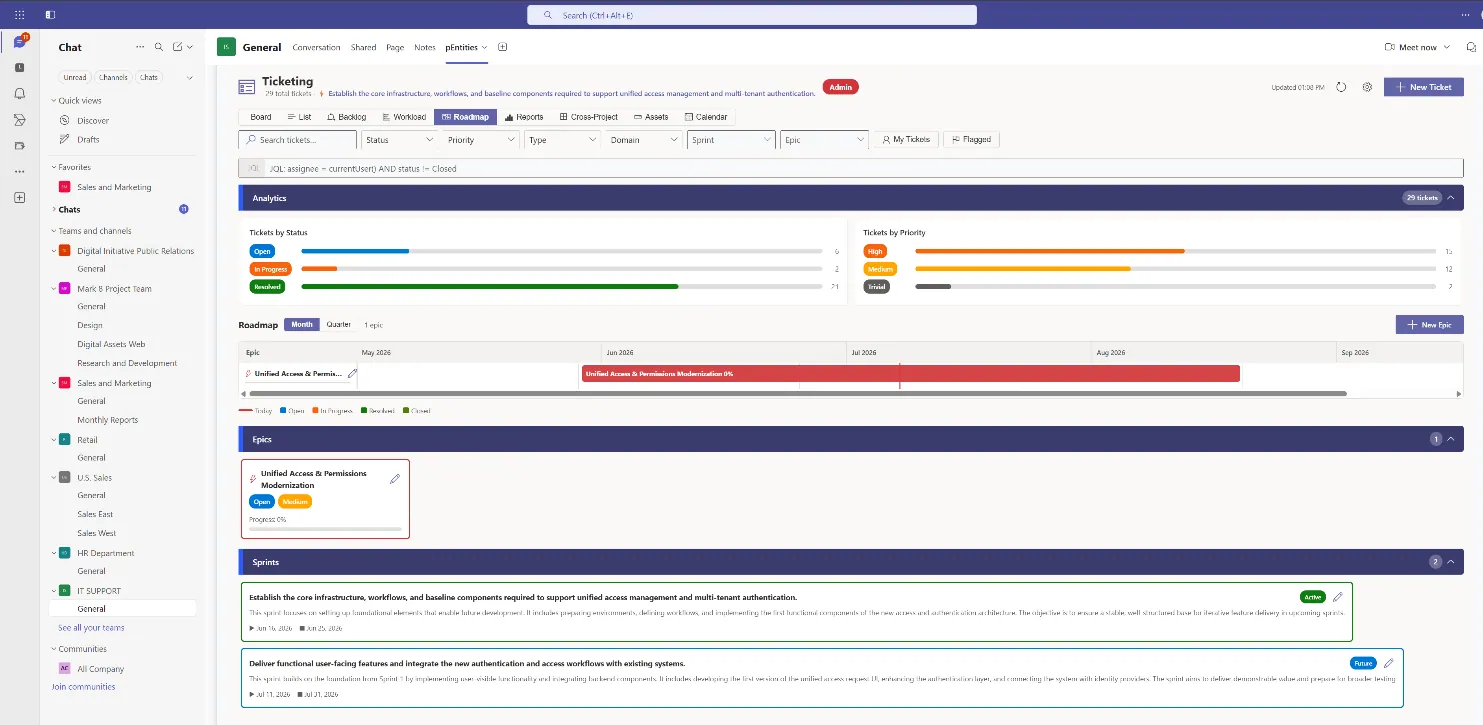Open the Sprint filter dropdown
The width and height of the screenshot is (1483, 725).
pos(731,140)
